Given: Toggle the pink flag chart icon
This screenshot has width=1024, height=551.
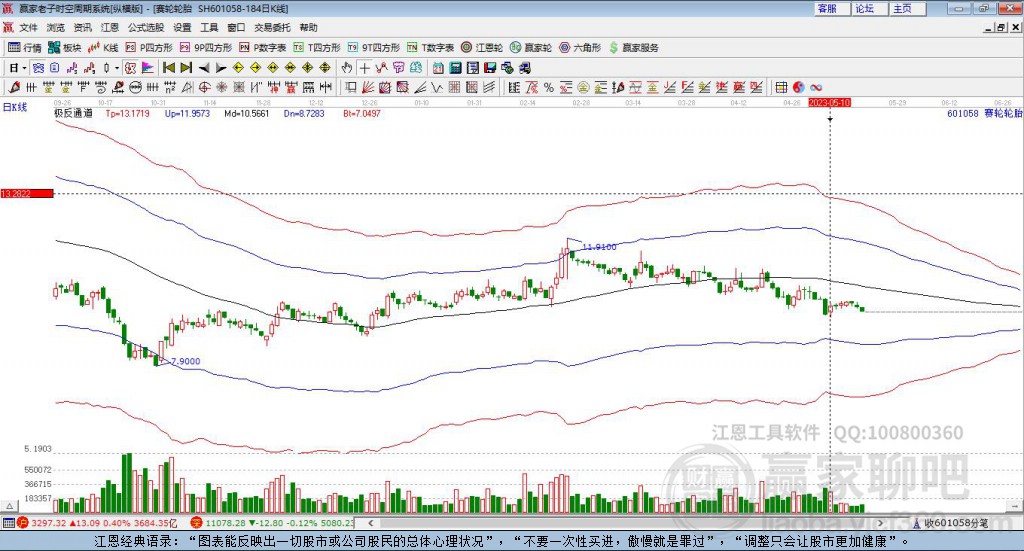Looking at the screenshot, I should tap(148, 68).
